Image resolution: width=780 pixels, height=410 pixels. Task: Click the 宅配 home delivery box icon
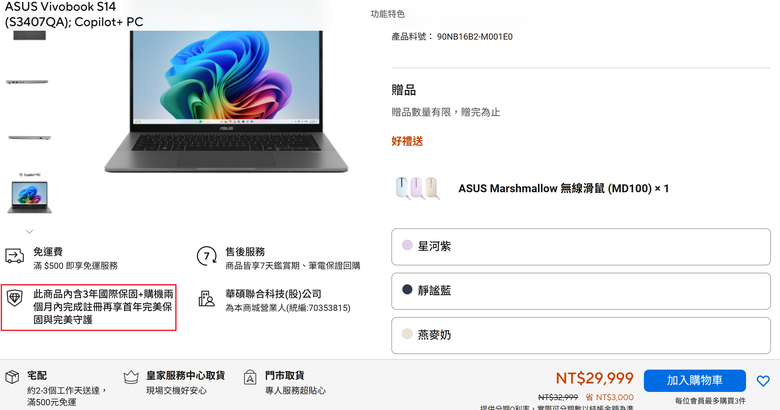pyautogui.click(x=12, y=377)
